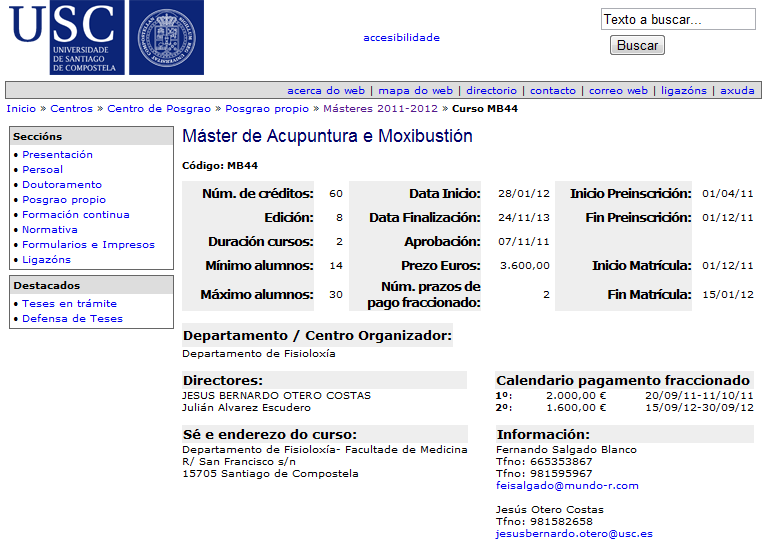The image size is (771, 547).
Task: Open Teses en trámite link
Action: 69,304
